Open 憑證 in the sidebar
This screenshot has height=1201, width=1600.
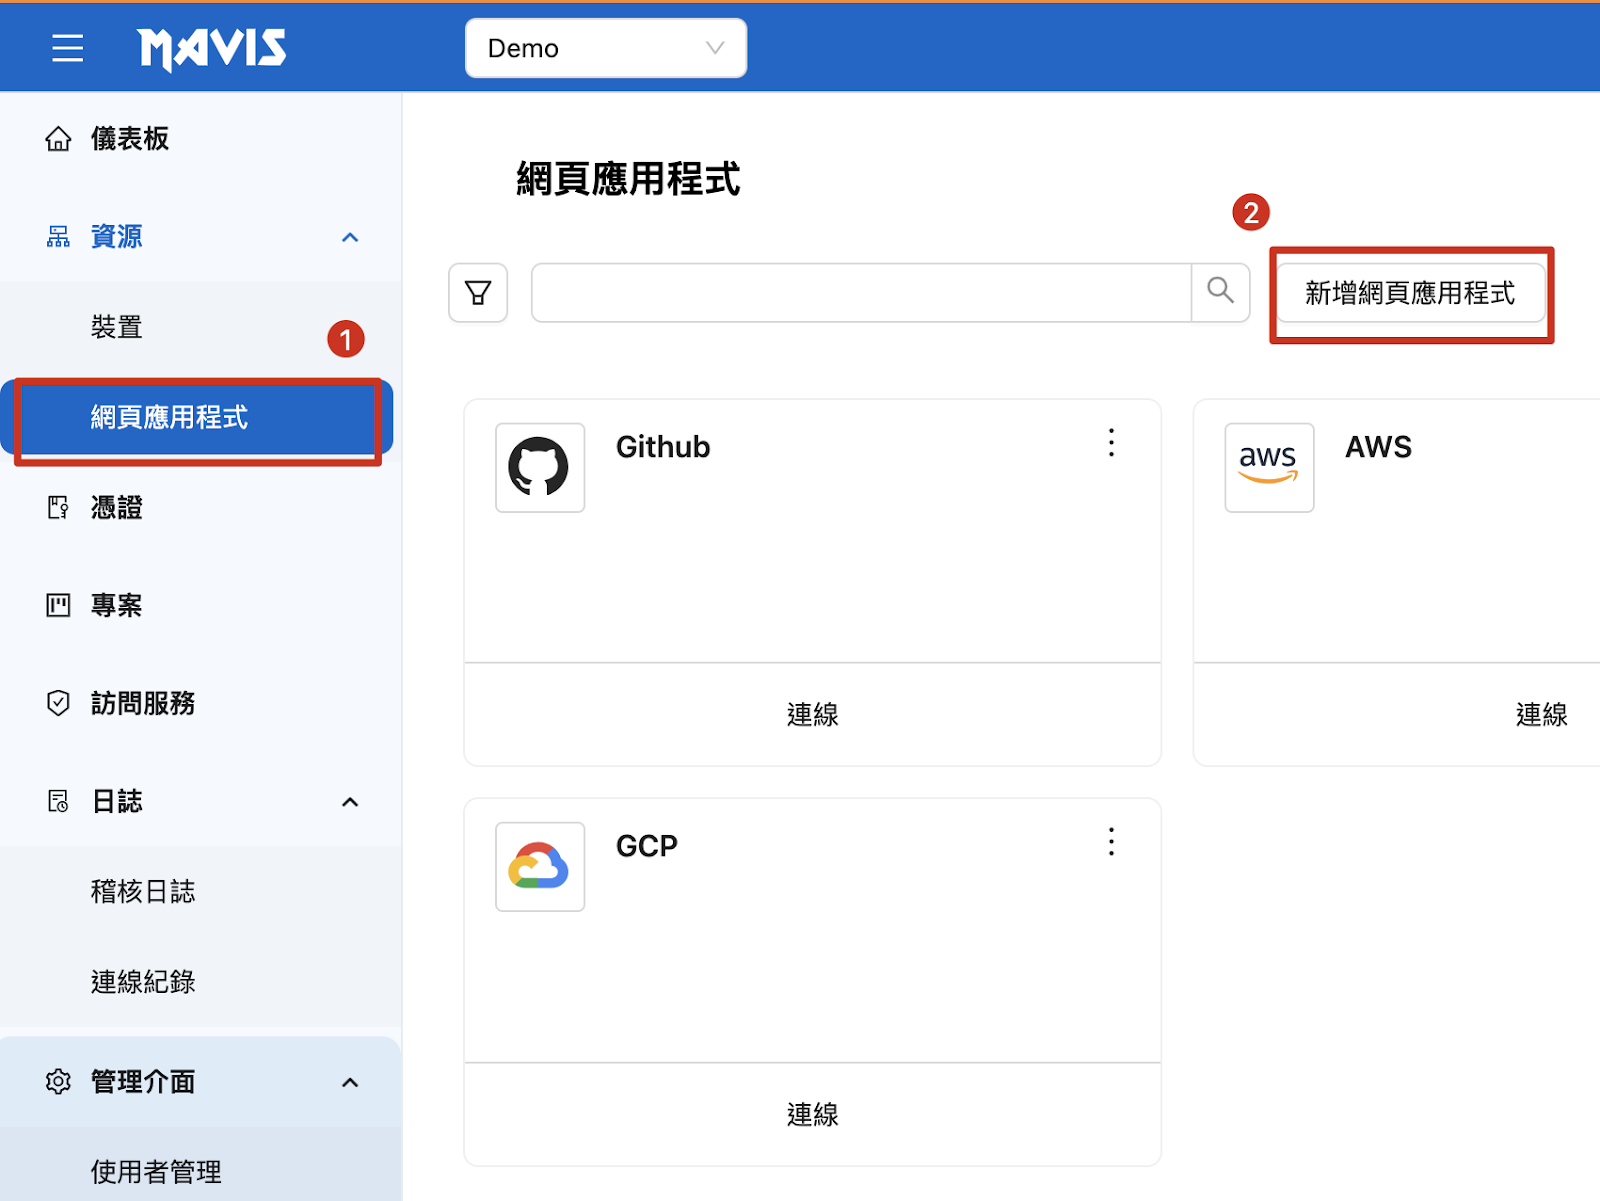coord(117,508)
